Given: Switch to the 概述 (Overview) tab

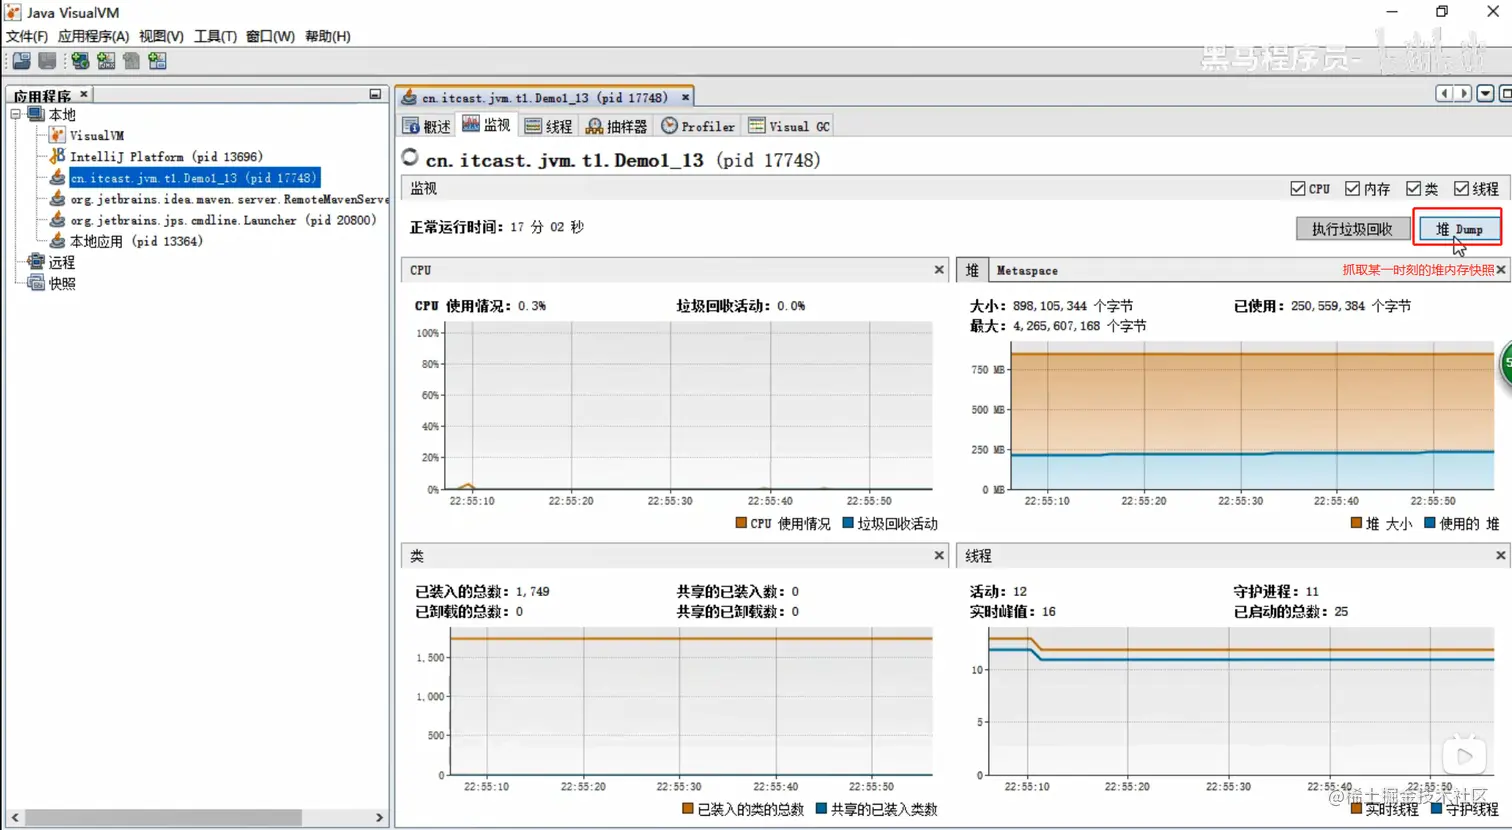Looking at the screenshot, I should tap(427, 126).
